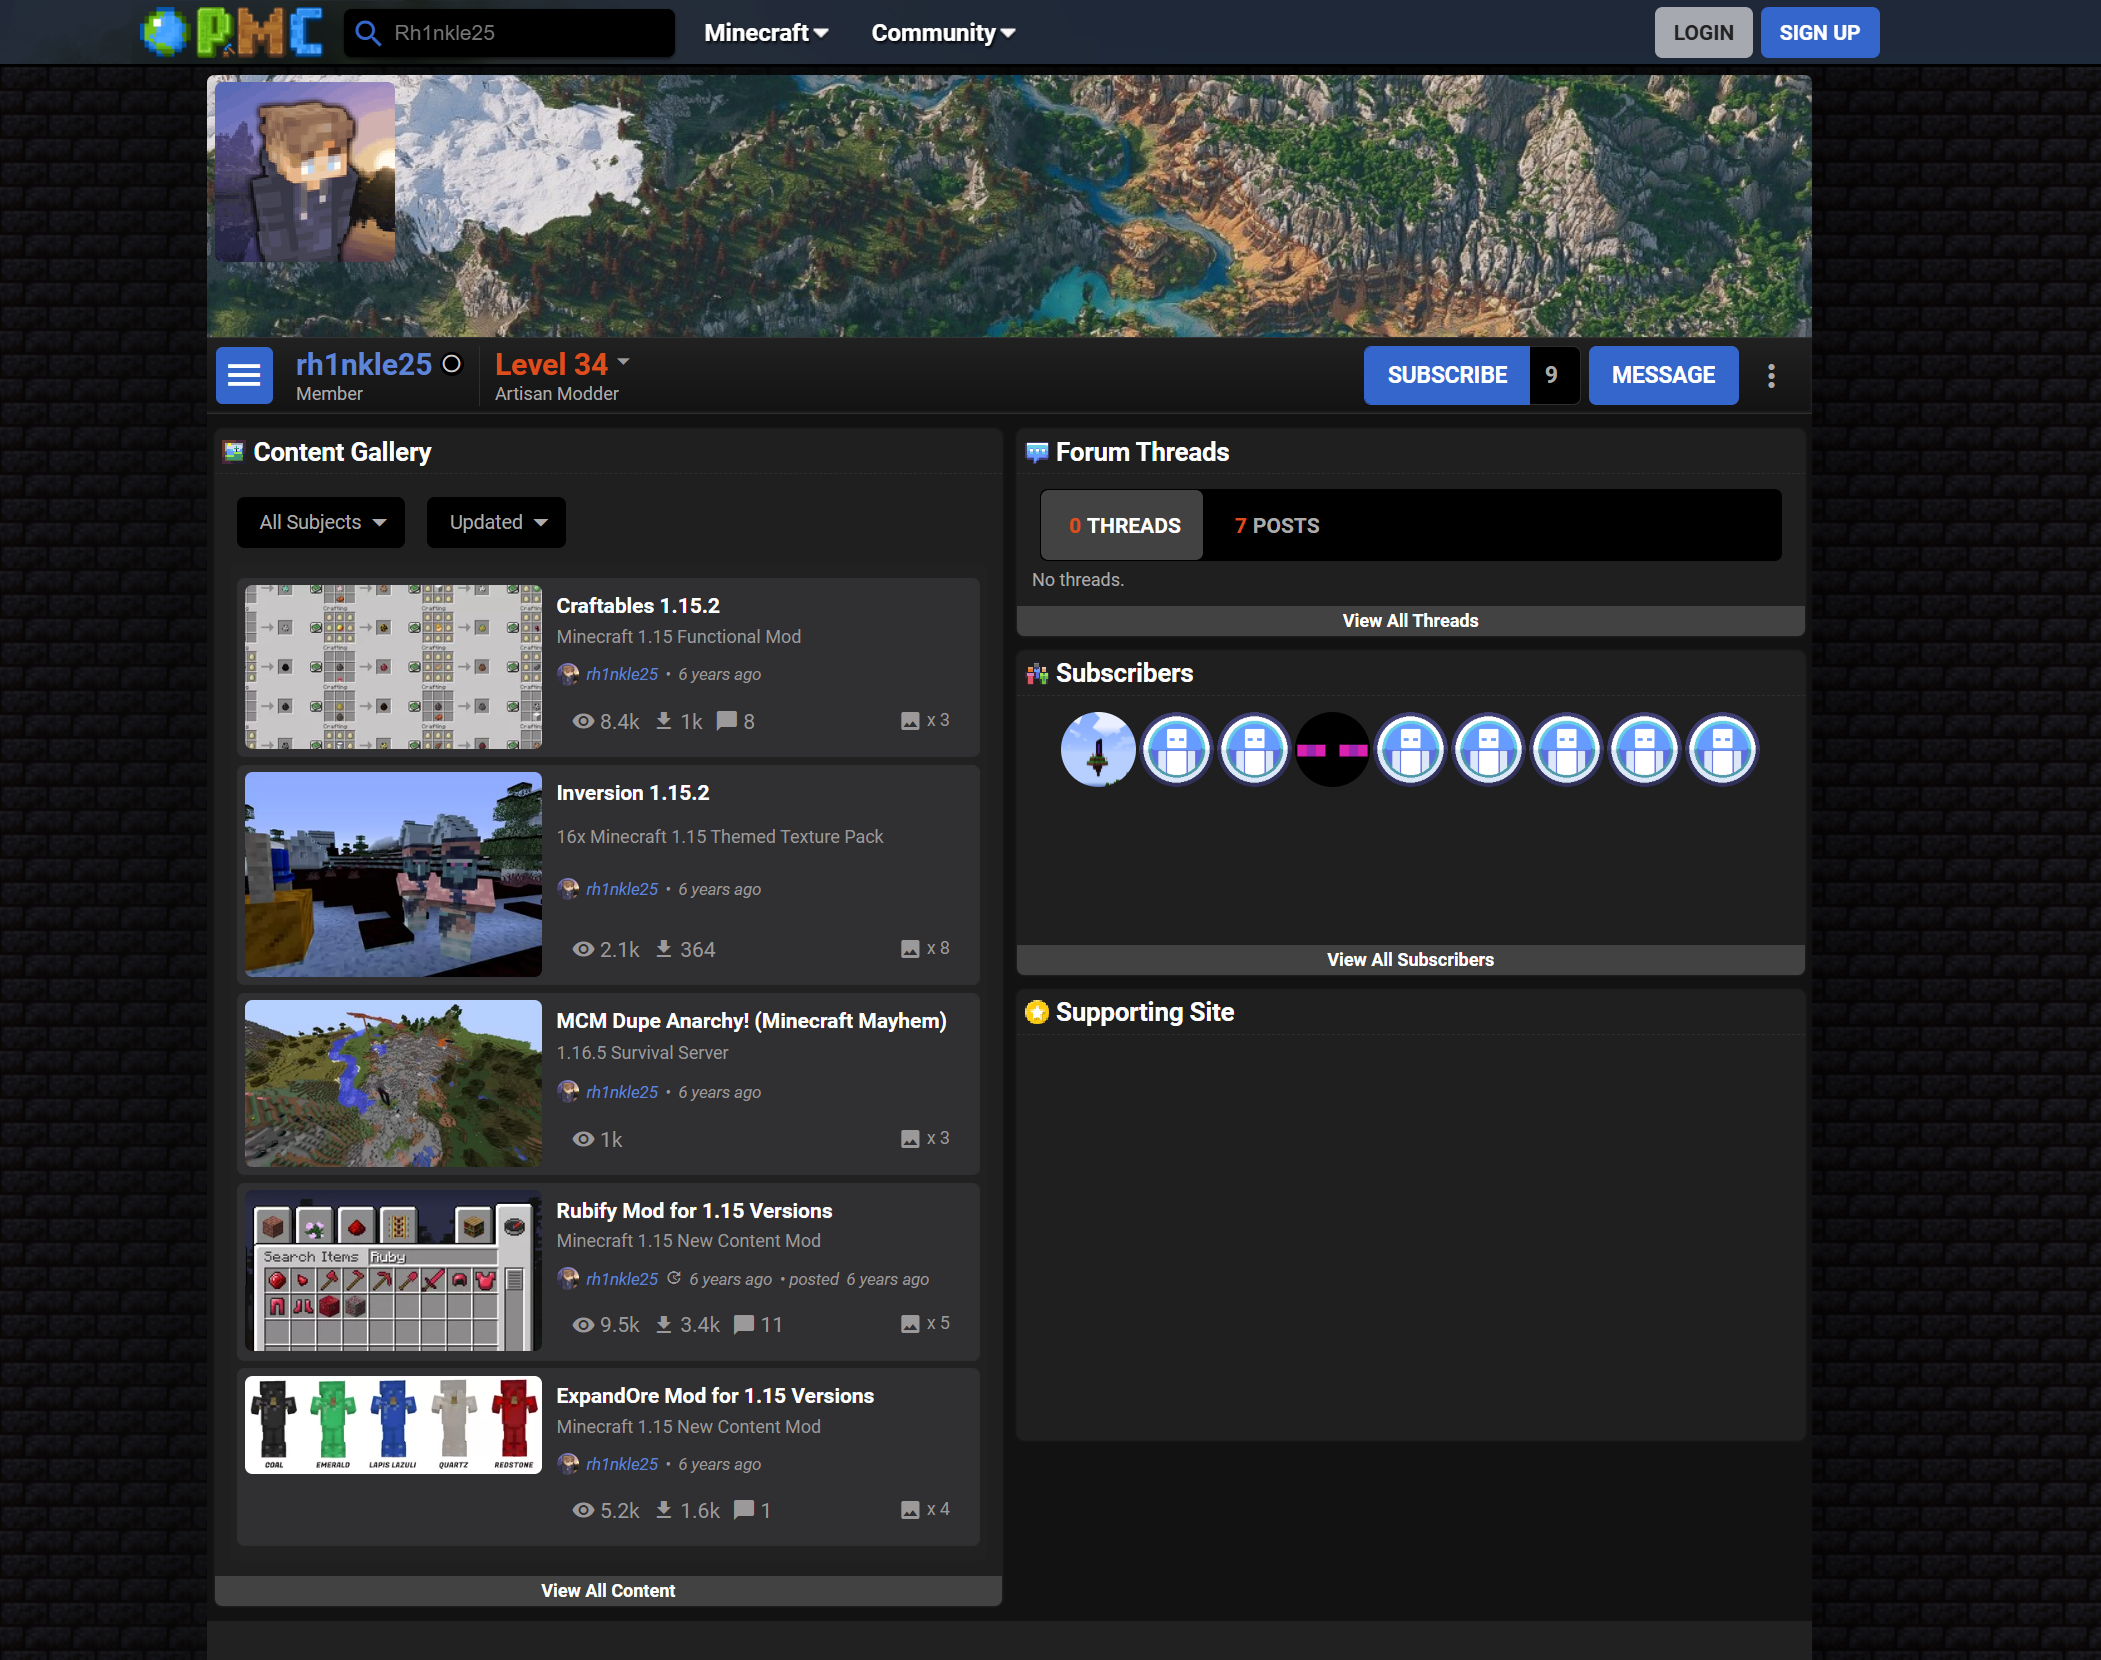Screen dimensions: 2101x1660
Task: Click the download icon on Craftables 1.15.2
Action: (663, 721)
